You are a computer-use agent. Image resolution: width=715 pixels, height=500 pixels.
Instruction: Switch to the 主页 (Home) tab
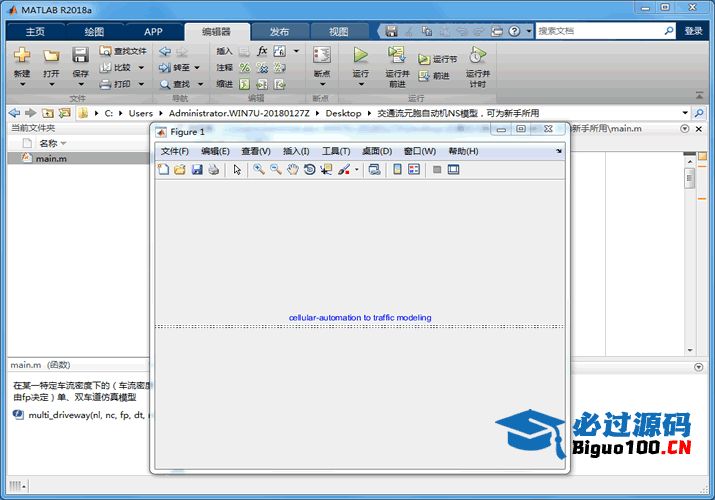(x=35, y=31)
